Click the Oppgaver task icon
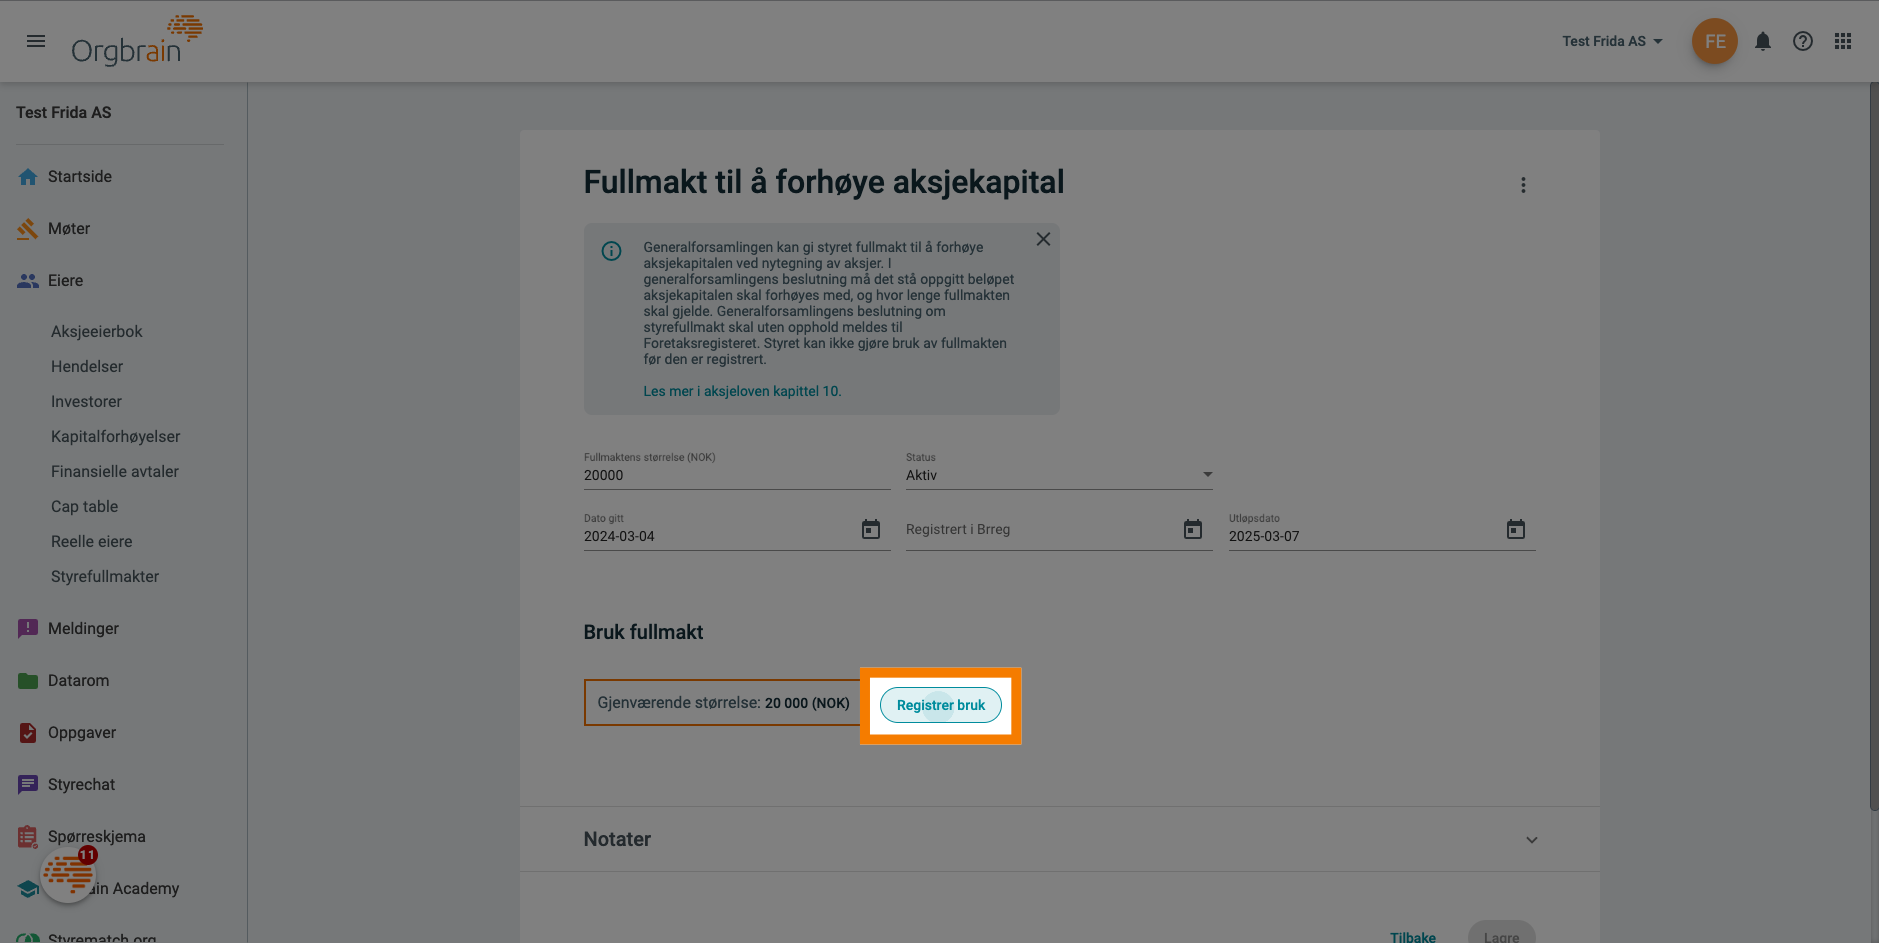This screenshot has height=943, width=1879. click(28, 733)
